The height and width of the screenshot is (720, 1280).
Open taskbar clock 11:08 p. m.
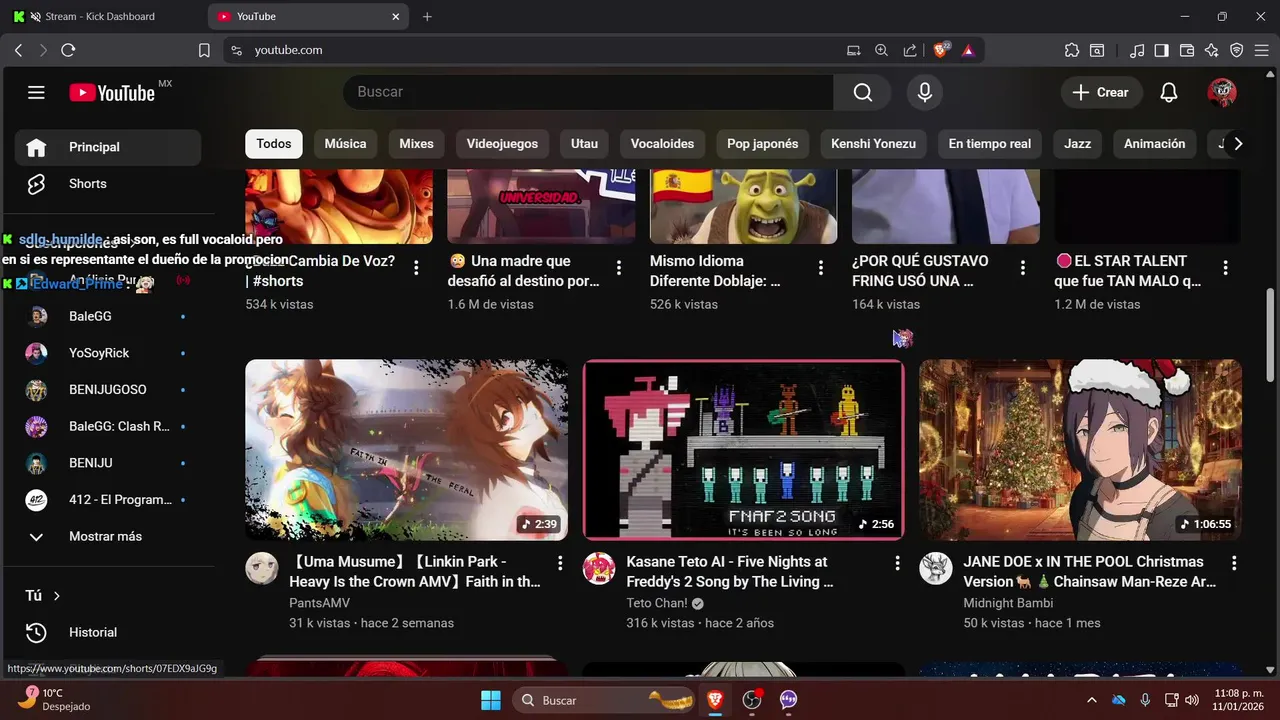(1237, 700)
